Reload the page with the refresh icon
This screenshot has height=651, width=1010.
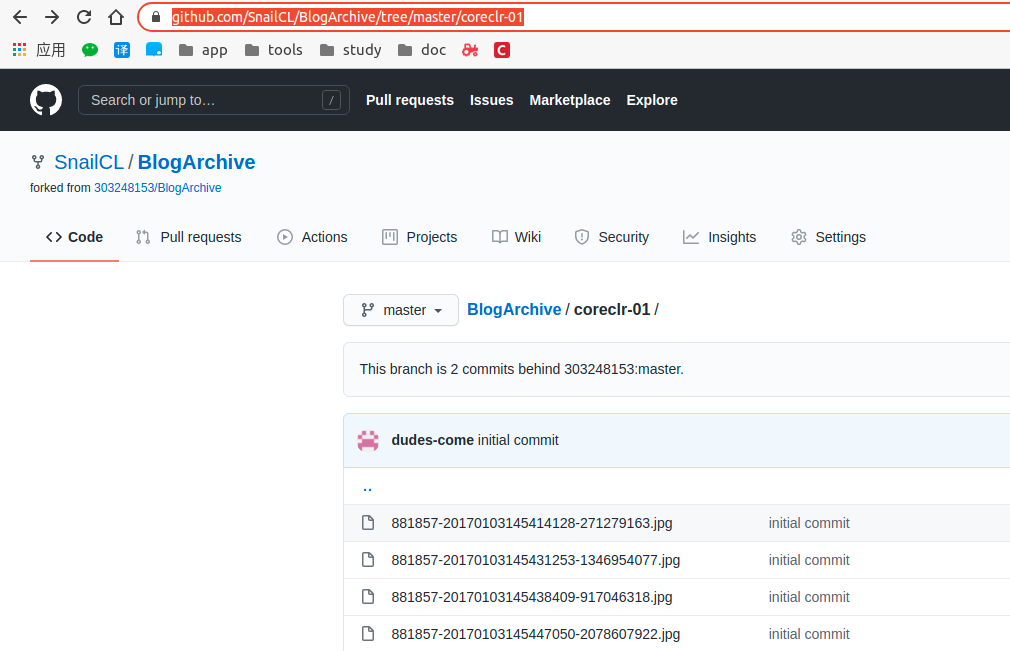tap(84, 17)
